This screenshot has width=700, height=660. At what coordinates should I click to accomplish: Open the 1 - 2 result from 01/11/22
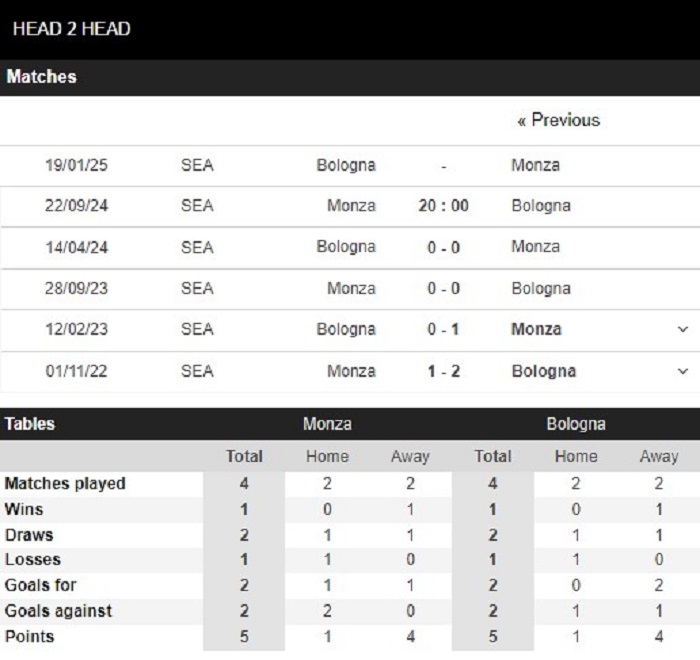click(x=443, y=371)
